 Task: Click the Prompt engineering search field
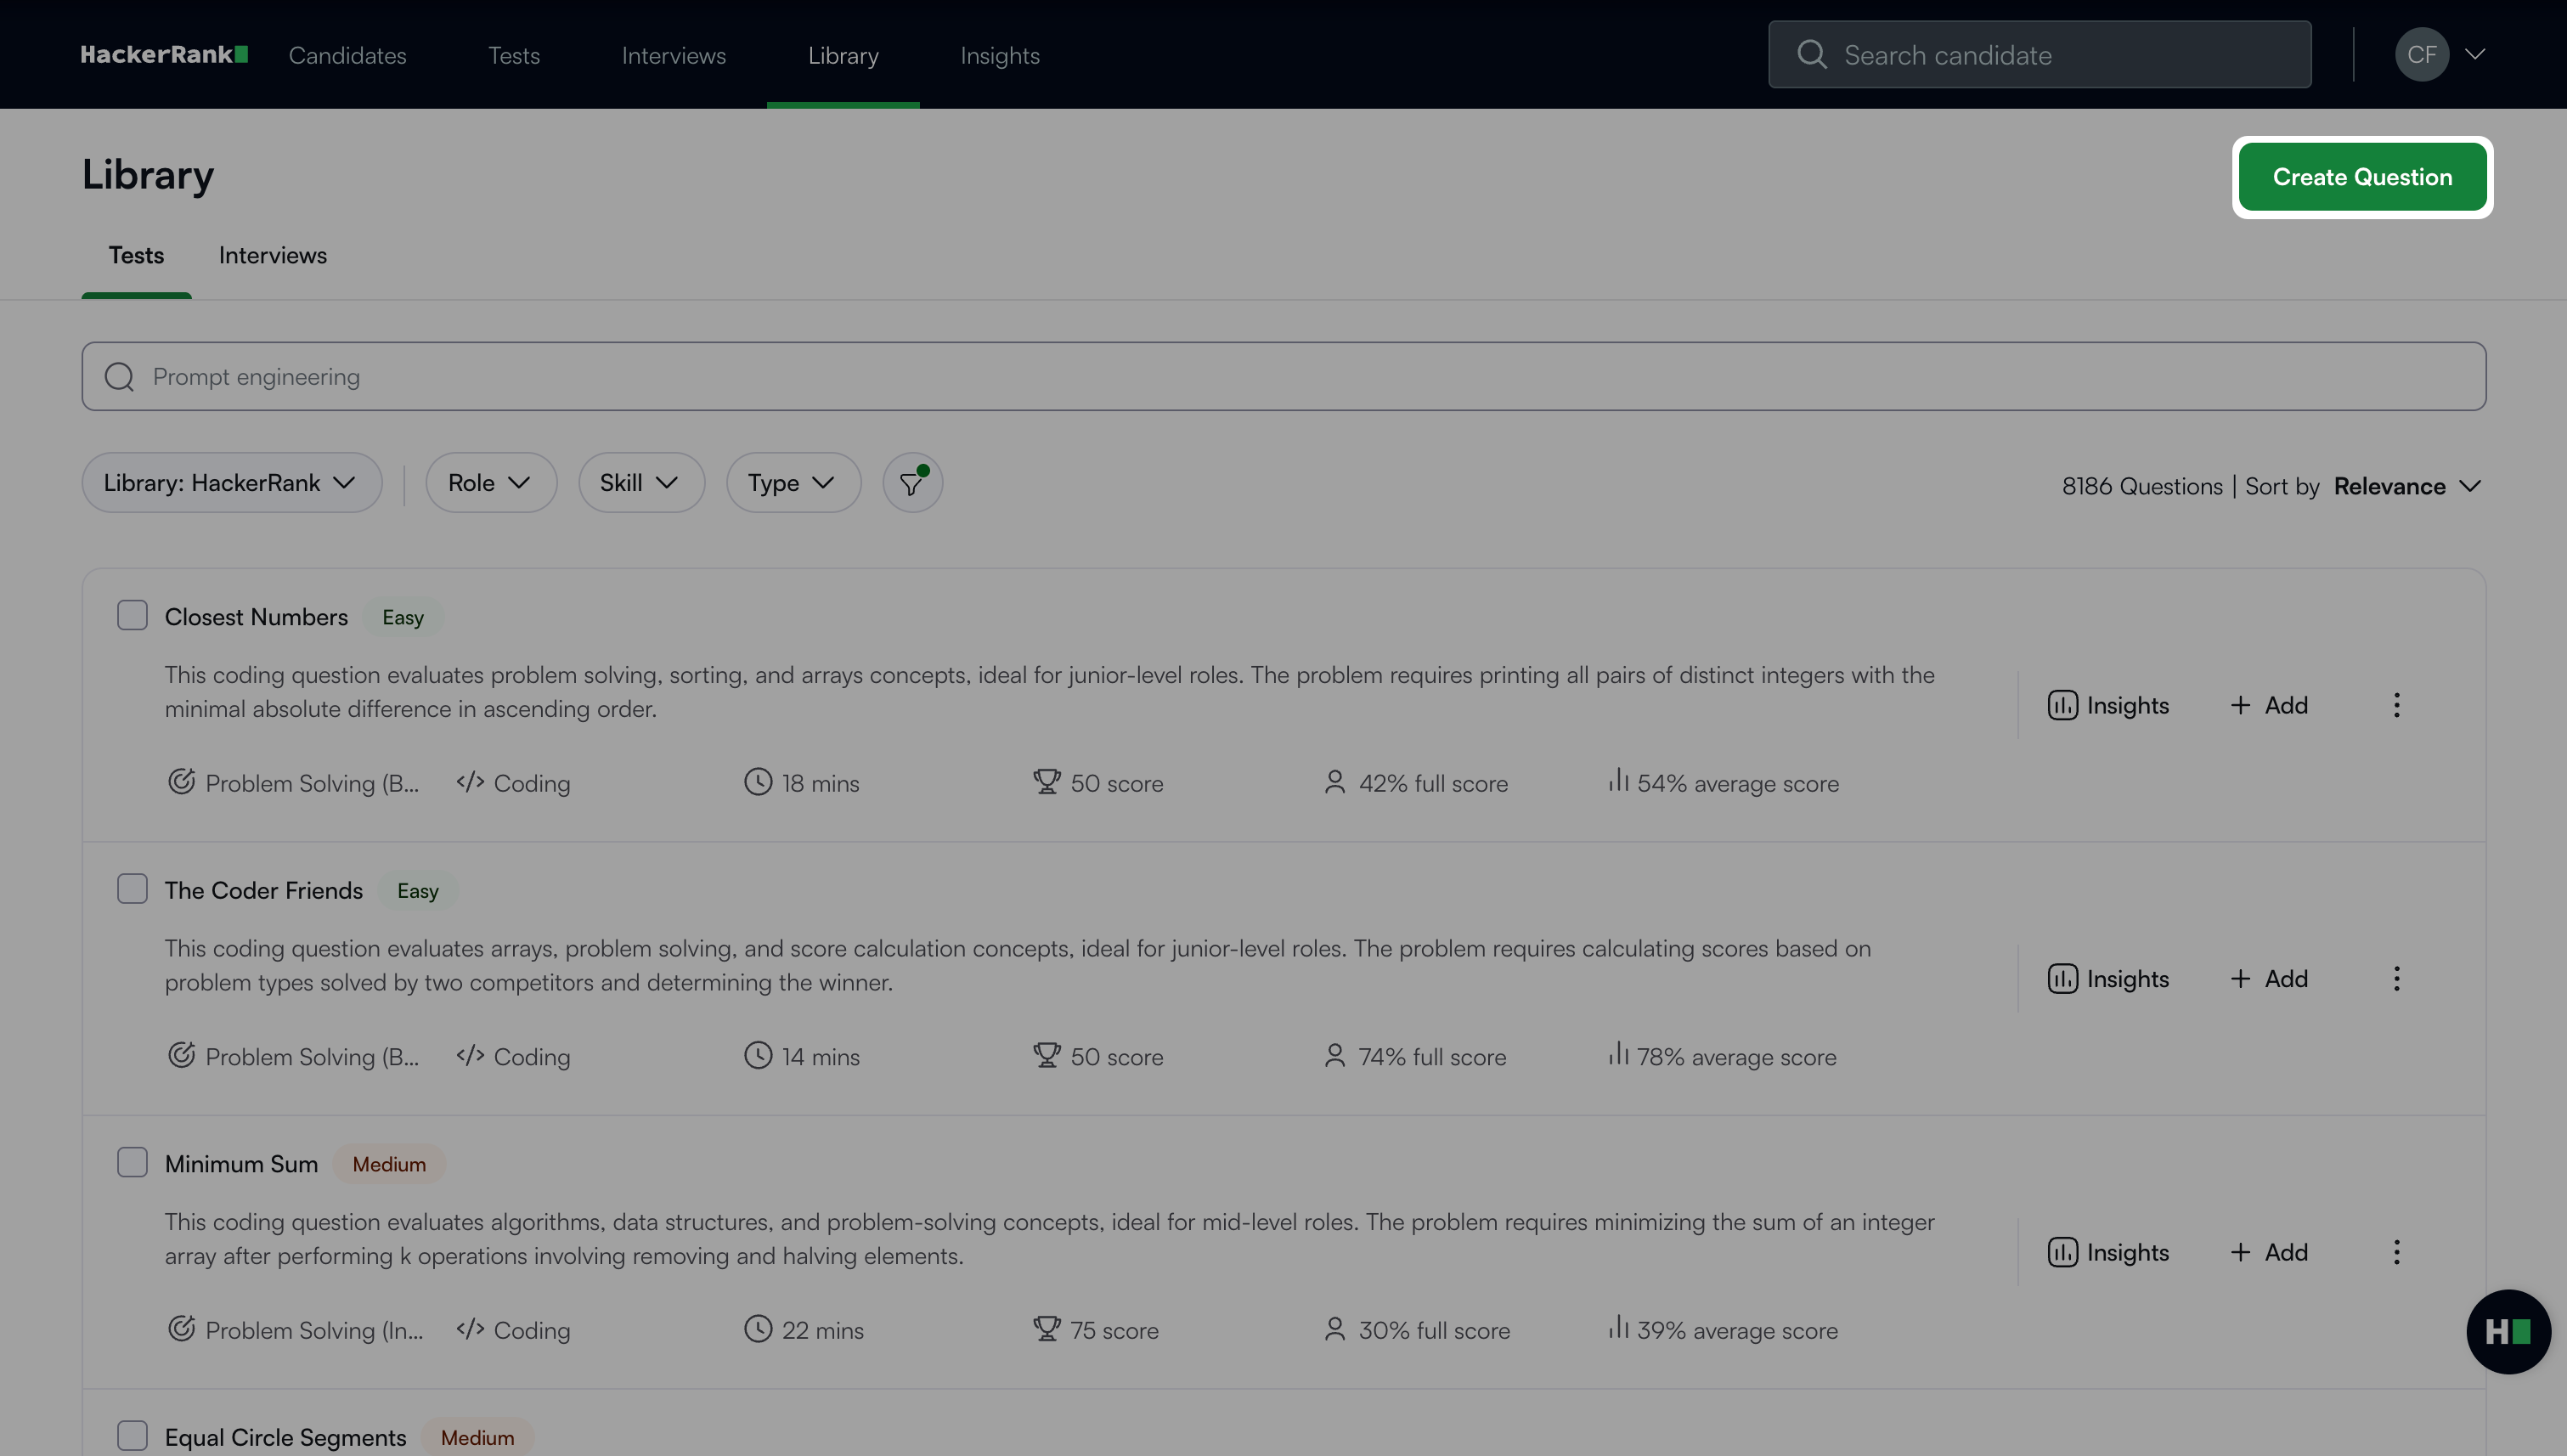click(x=1283, y=377)
